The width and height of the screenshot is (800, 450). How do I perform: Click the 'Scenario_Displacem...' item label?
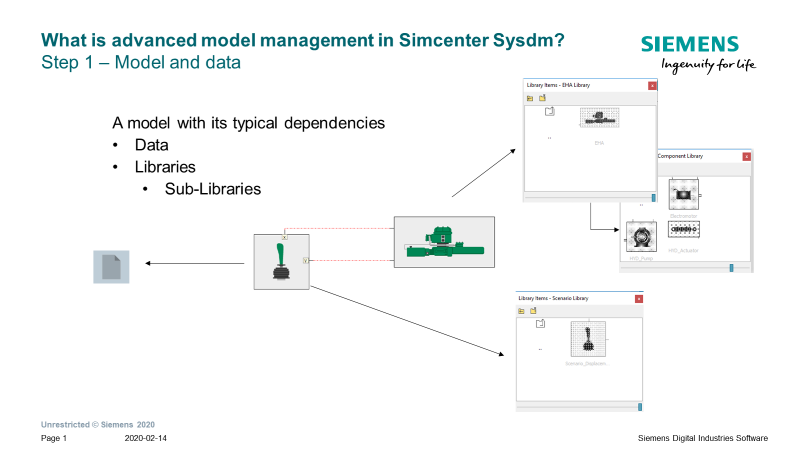(587, 363)
